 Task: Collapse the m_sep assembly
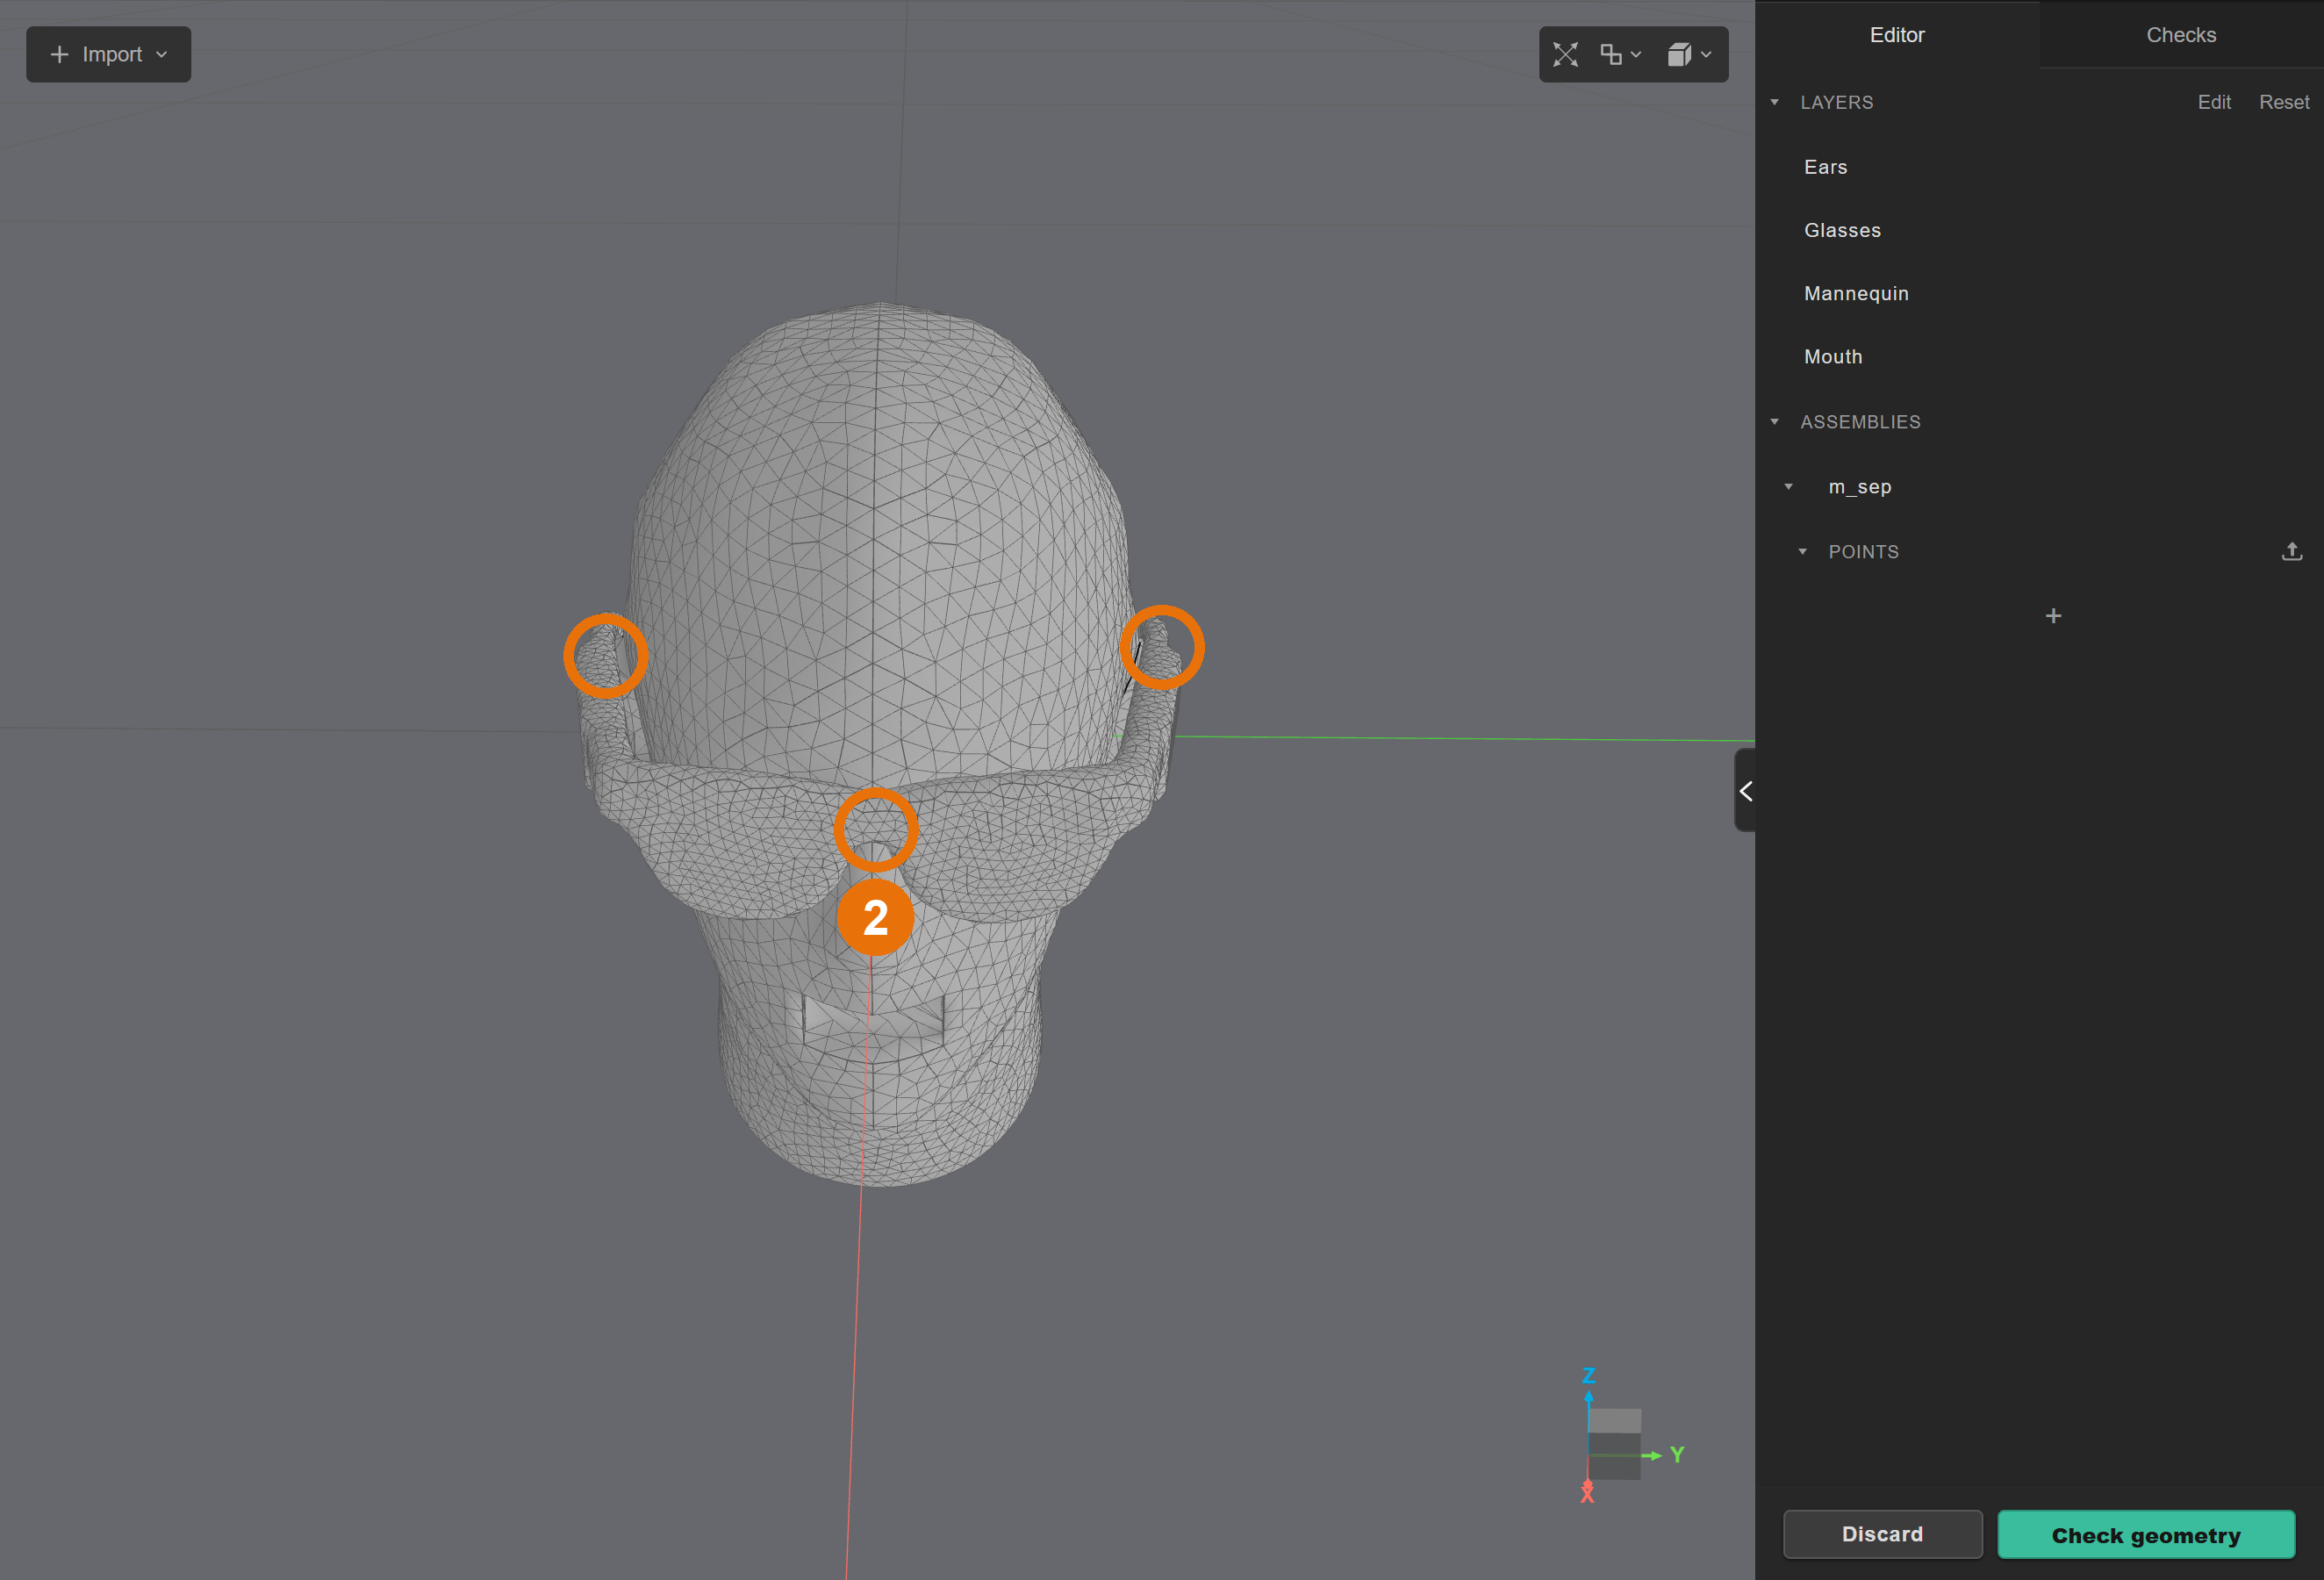pyautogui.click(x=1788, y=487)
